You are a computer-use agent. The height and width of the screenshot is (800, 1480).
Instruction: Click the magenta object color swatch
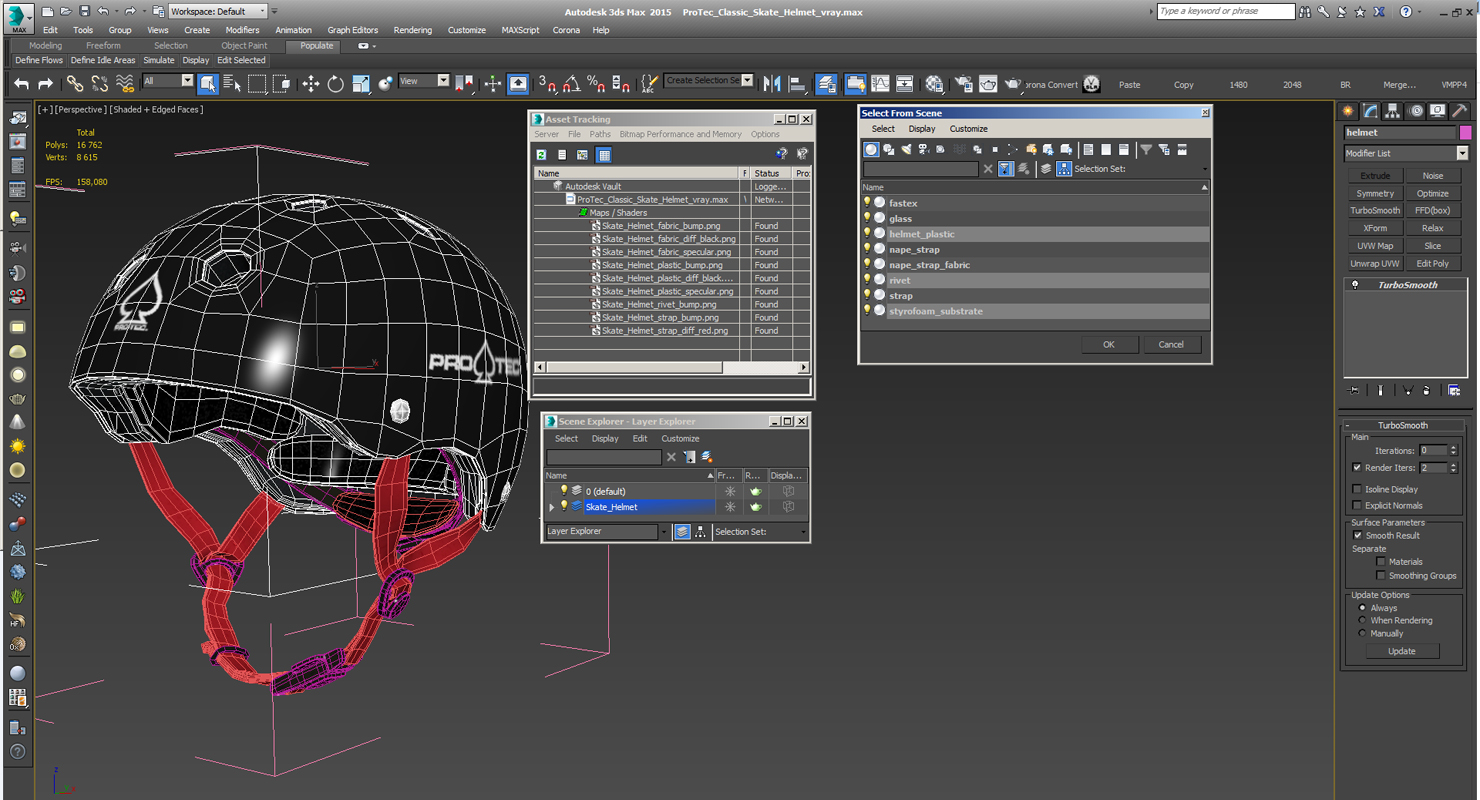tap(1465, 133)
